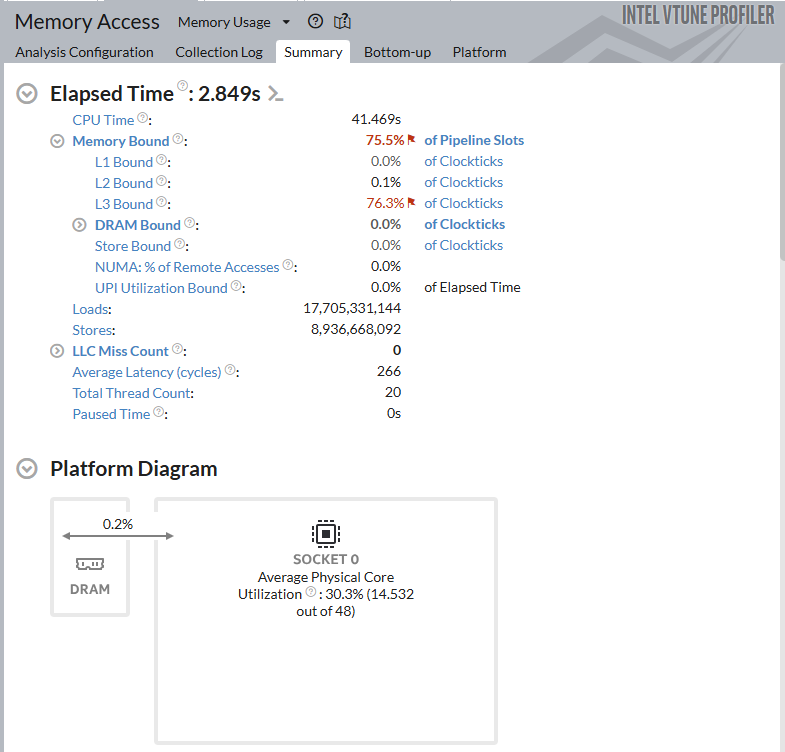Click the command line icon beside Elapsed Time

pos(275,94)
